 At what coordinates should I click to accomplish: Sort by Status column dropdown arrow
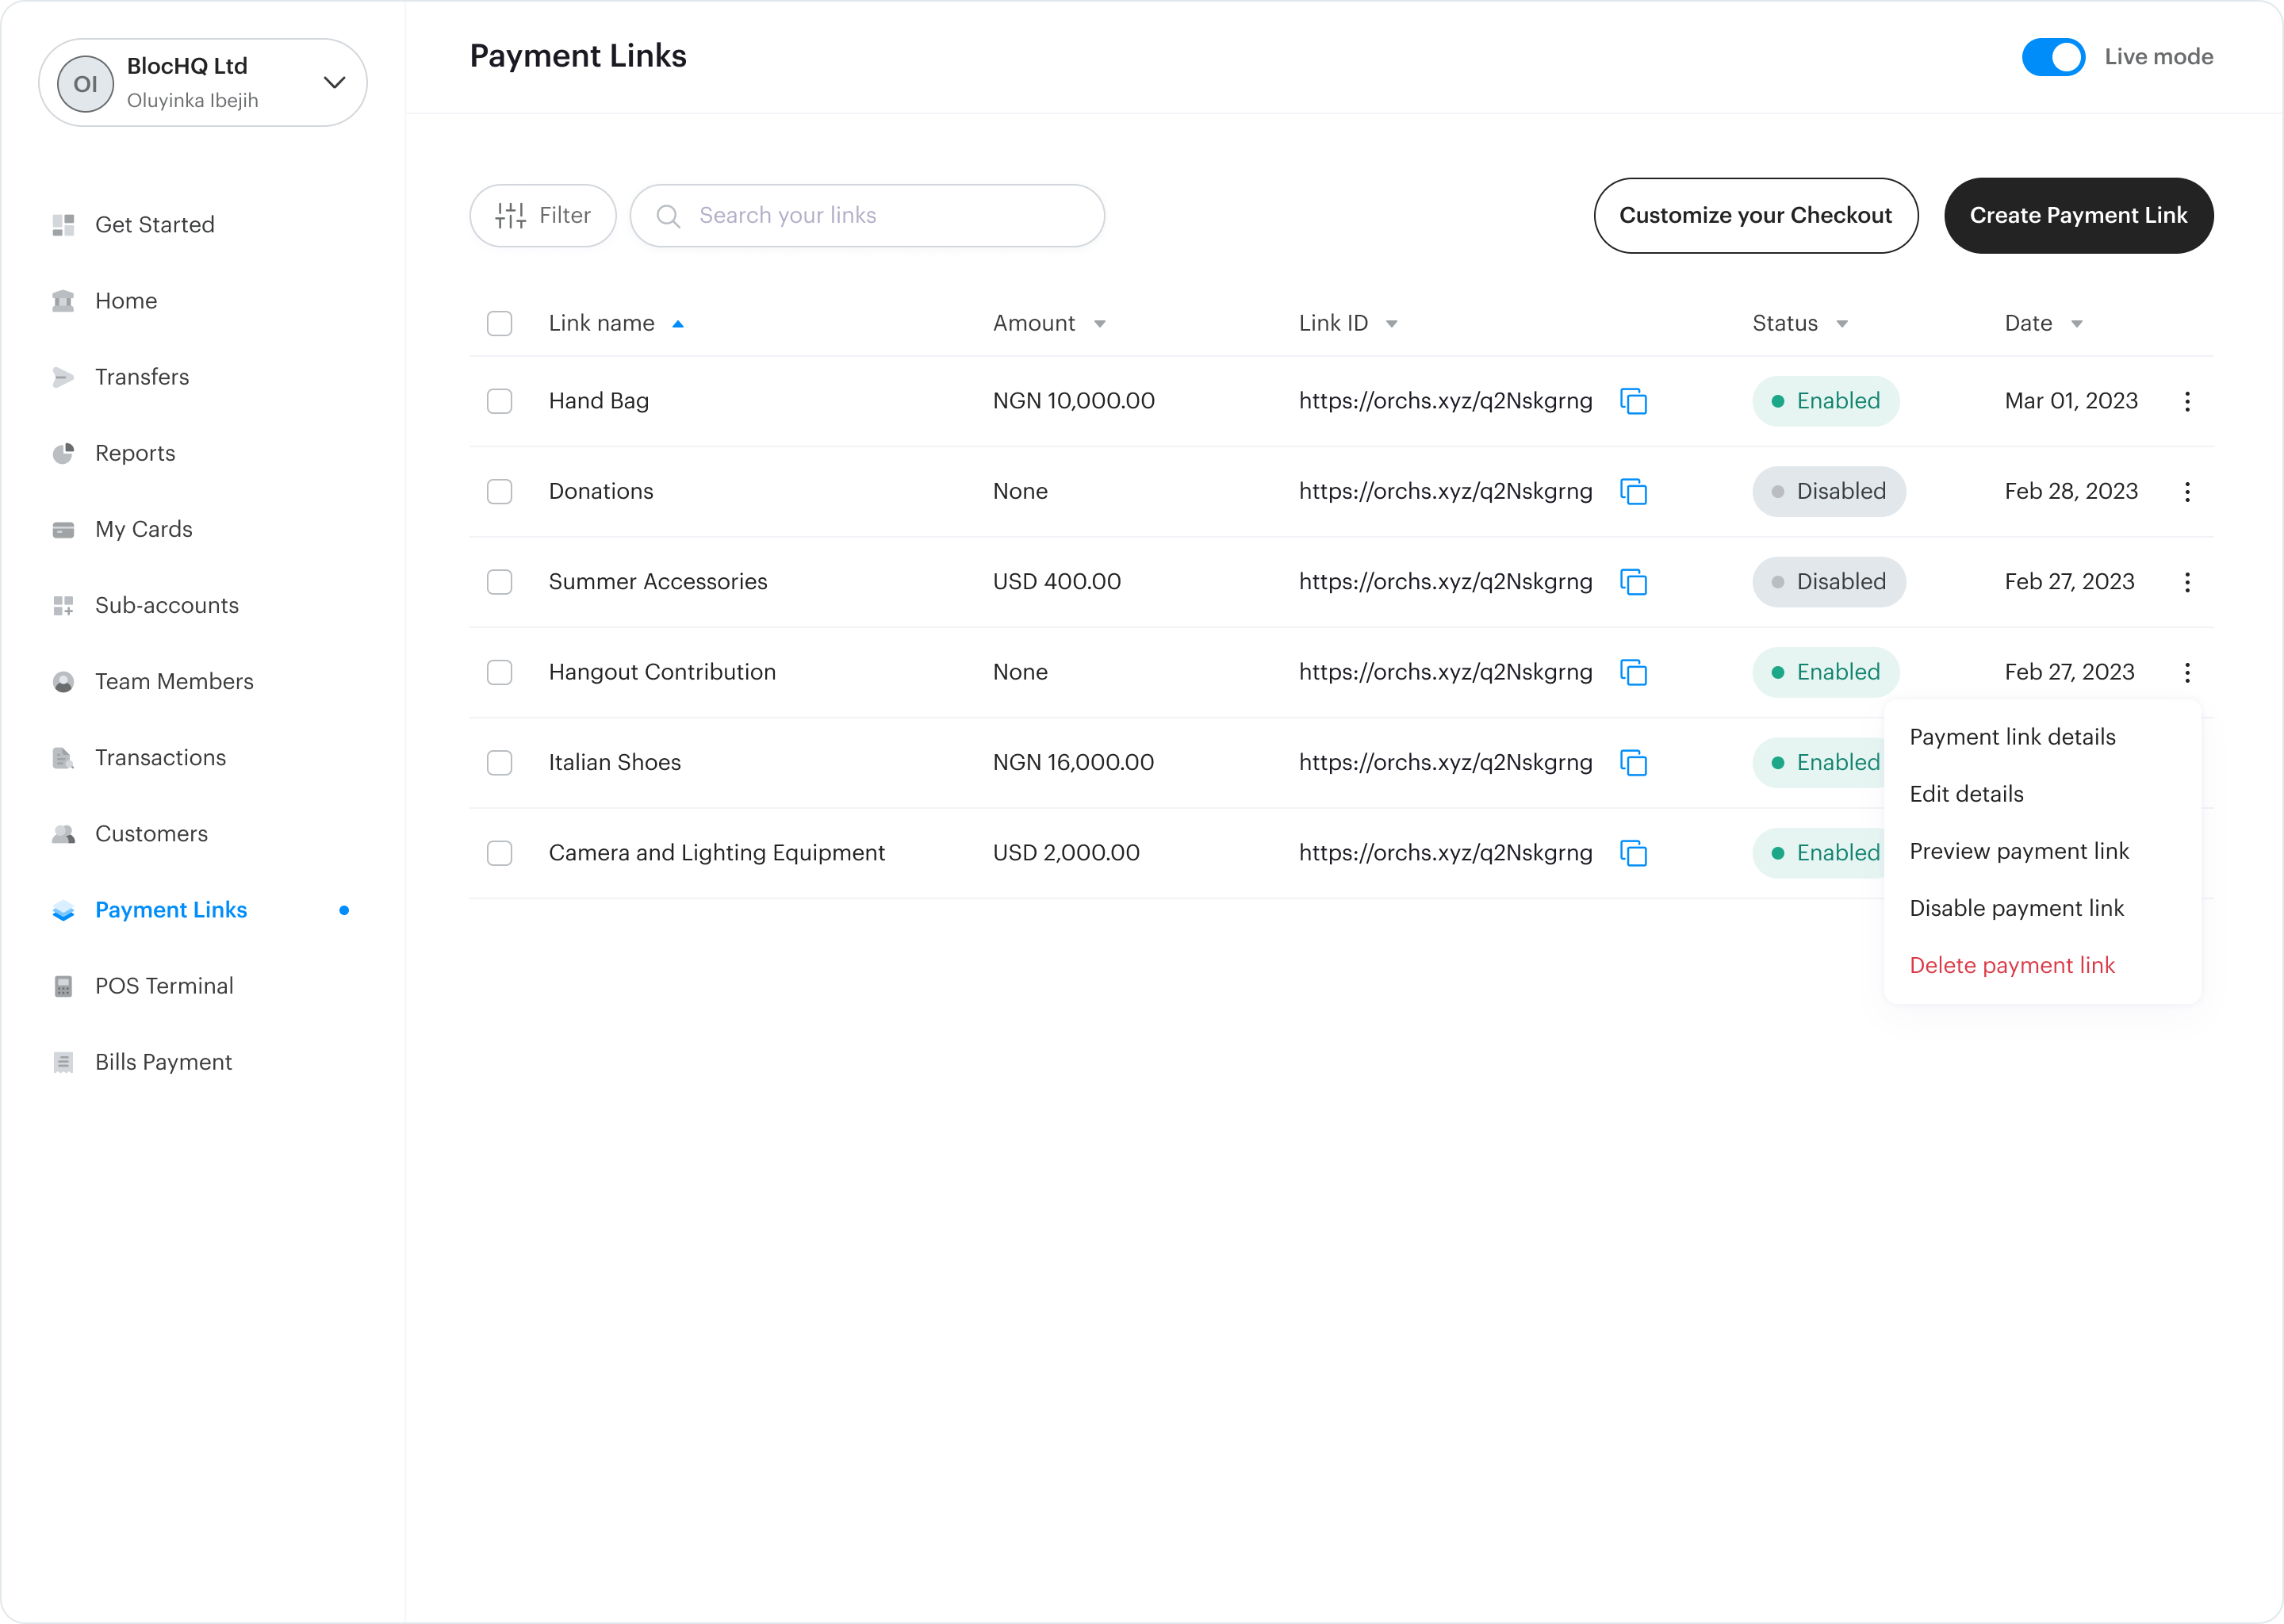(1841, 324)
